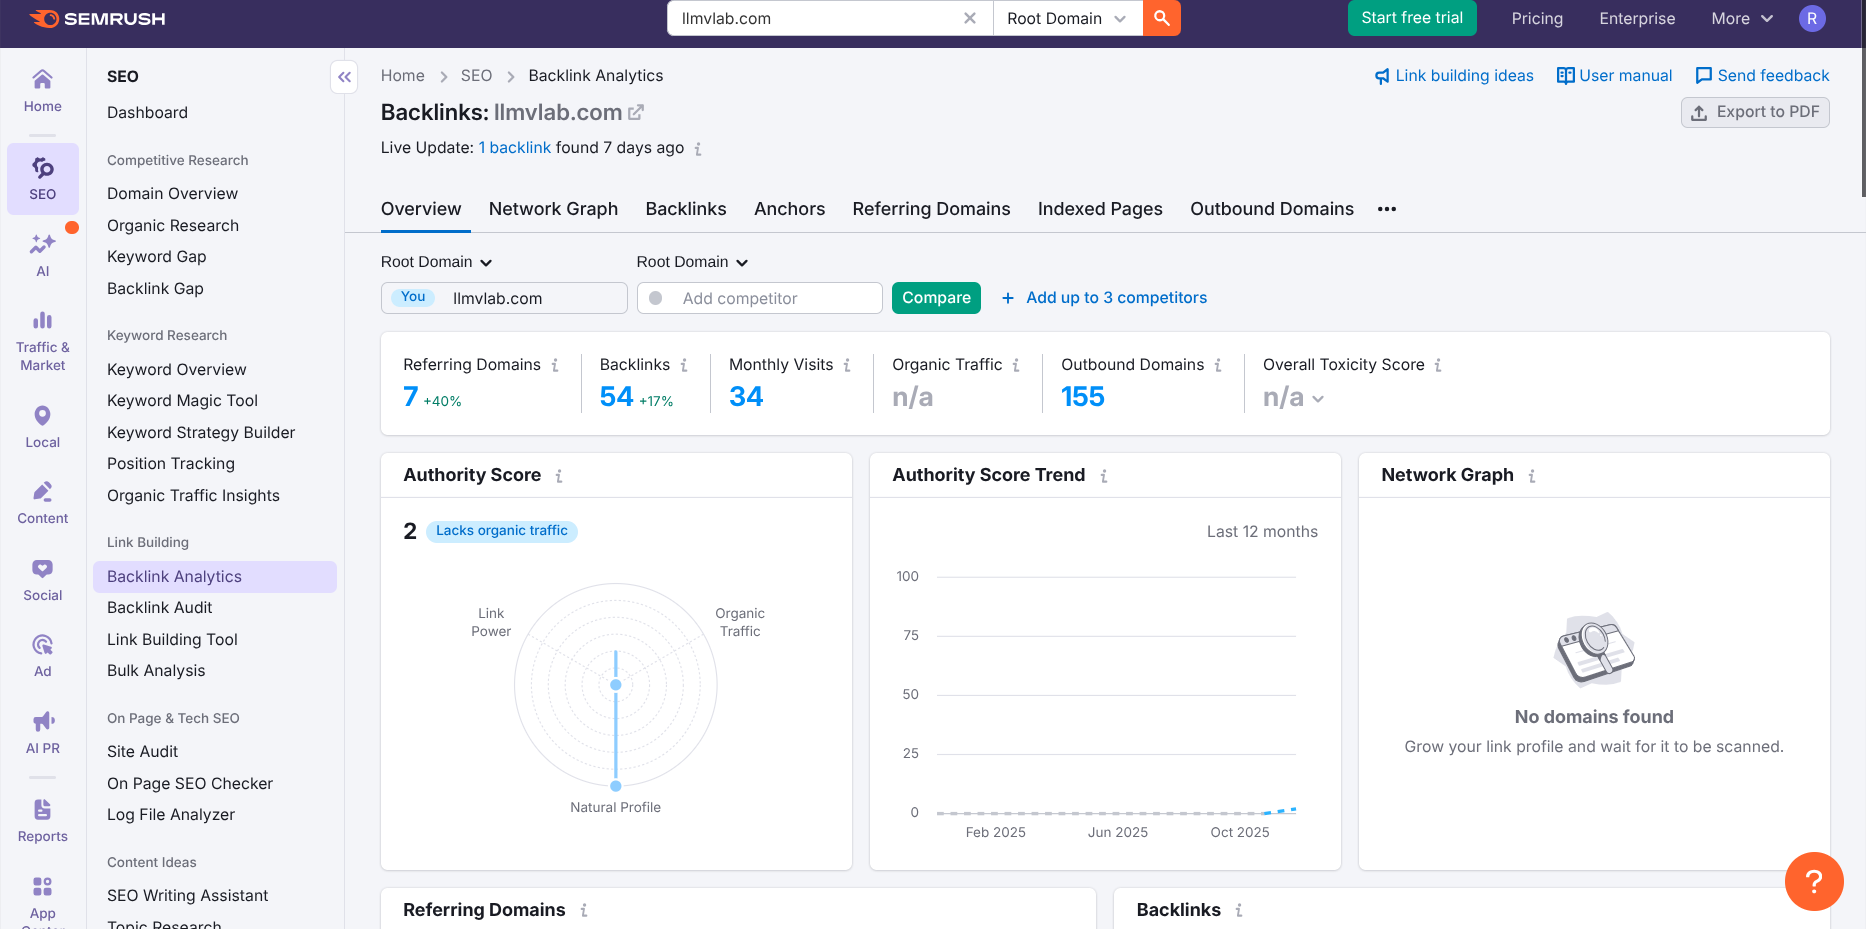Show Authority Score Trend info icon

click(x=1104, y=476)
